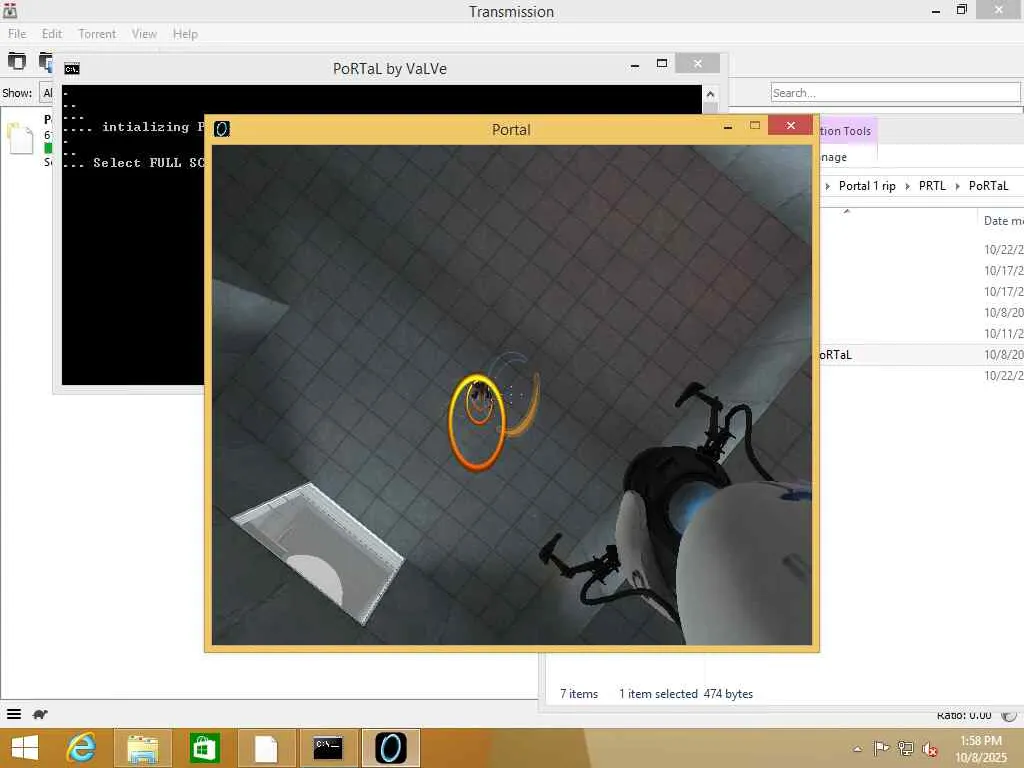Open Transmission options hamburger icon
Viewport: 1024px width, 768px height.
pyautogui.click(x=14, y=714)
